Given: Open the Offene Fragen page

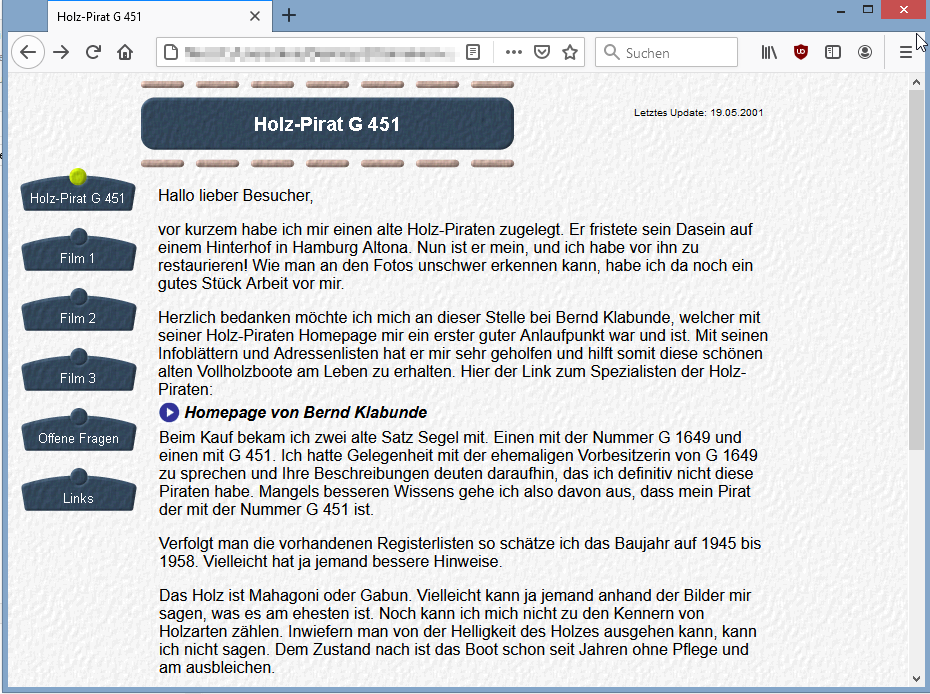Looking at the screenshot, I should tap(78, 431).
